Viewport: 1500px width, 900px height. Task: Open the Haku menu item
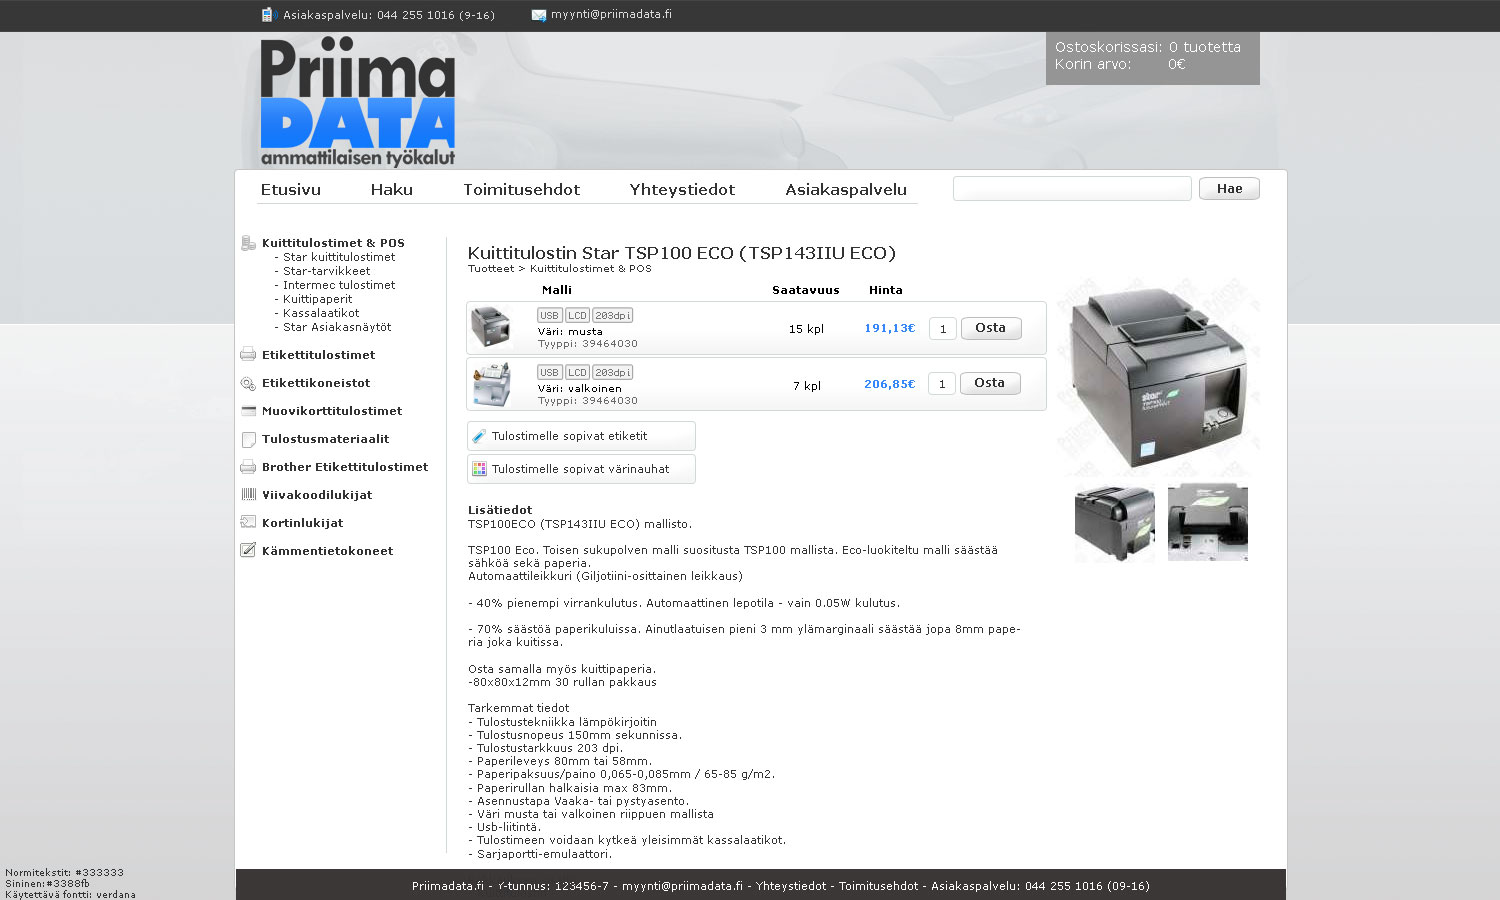coord(392,190)
